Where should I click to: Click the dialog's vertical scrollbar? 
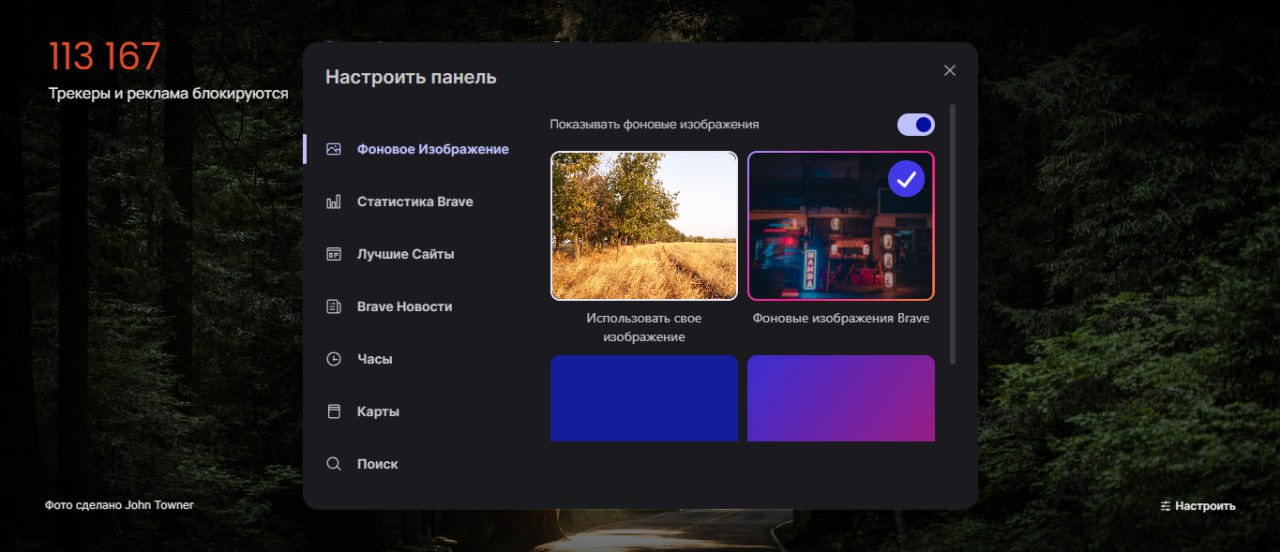click(x=953, y=234)
